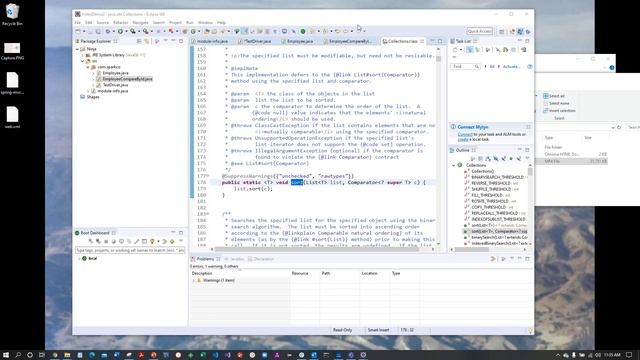This screenshot has height=360, width=640.
Task: Click the Open console monitor toolbar icon
Action: coord(284,31)
